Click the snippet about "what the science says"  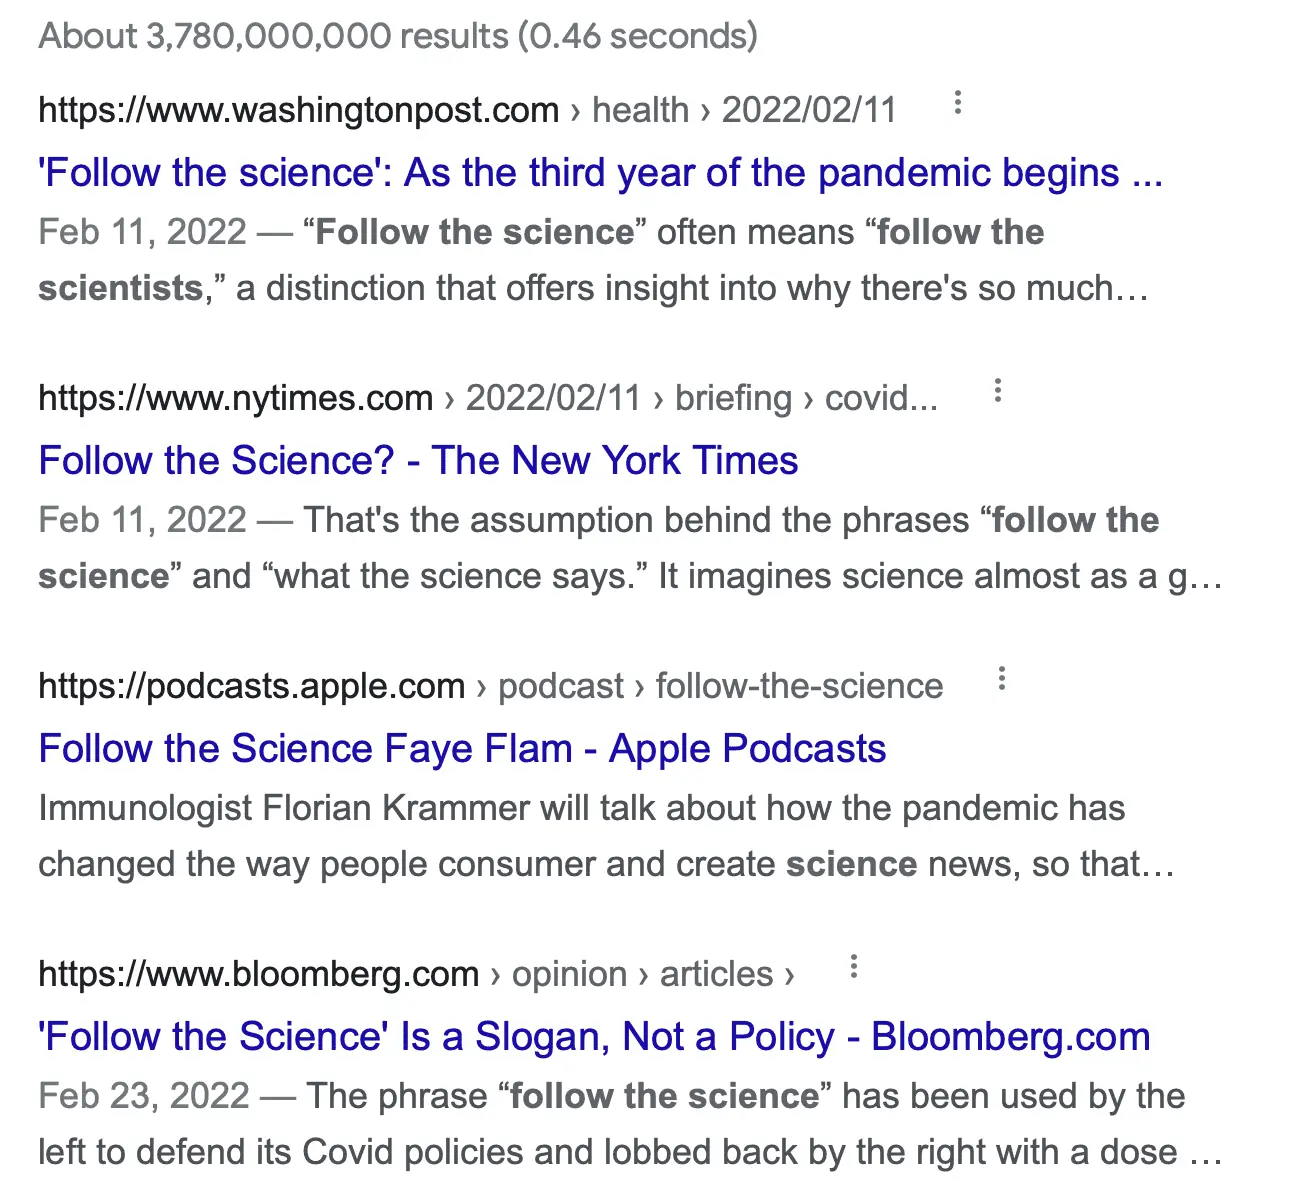tap(630, 548)
